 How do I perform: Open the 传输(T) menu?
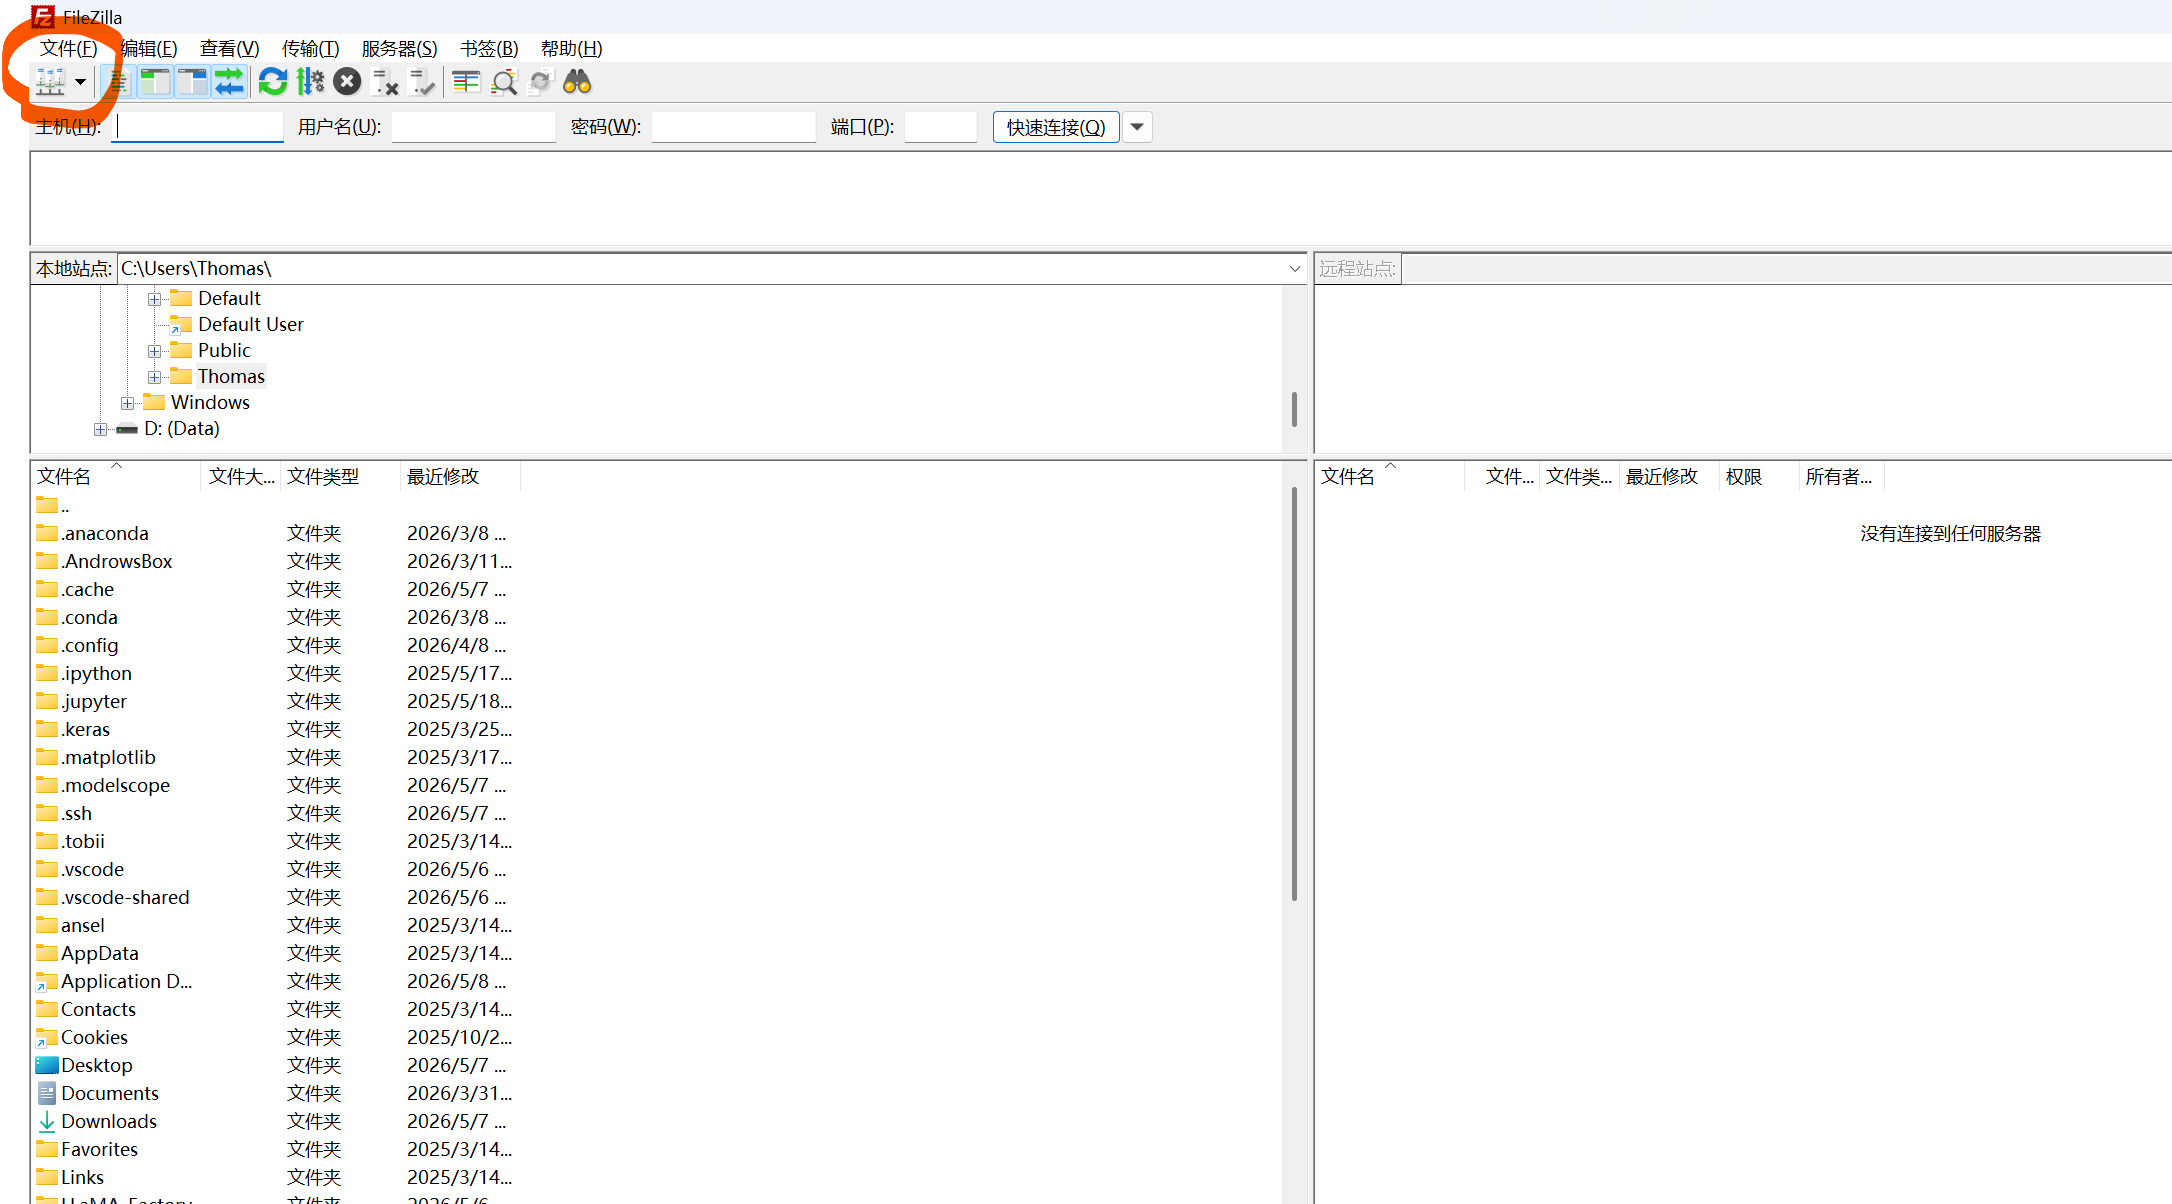point(310,48)
